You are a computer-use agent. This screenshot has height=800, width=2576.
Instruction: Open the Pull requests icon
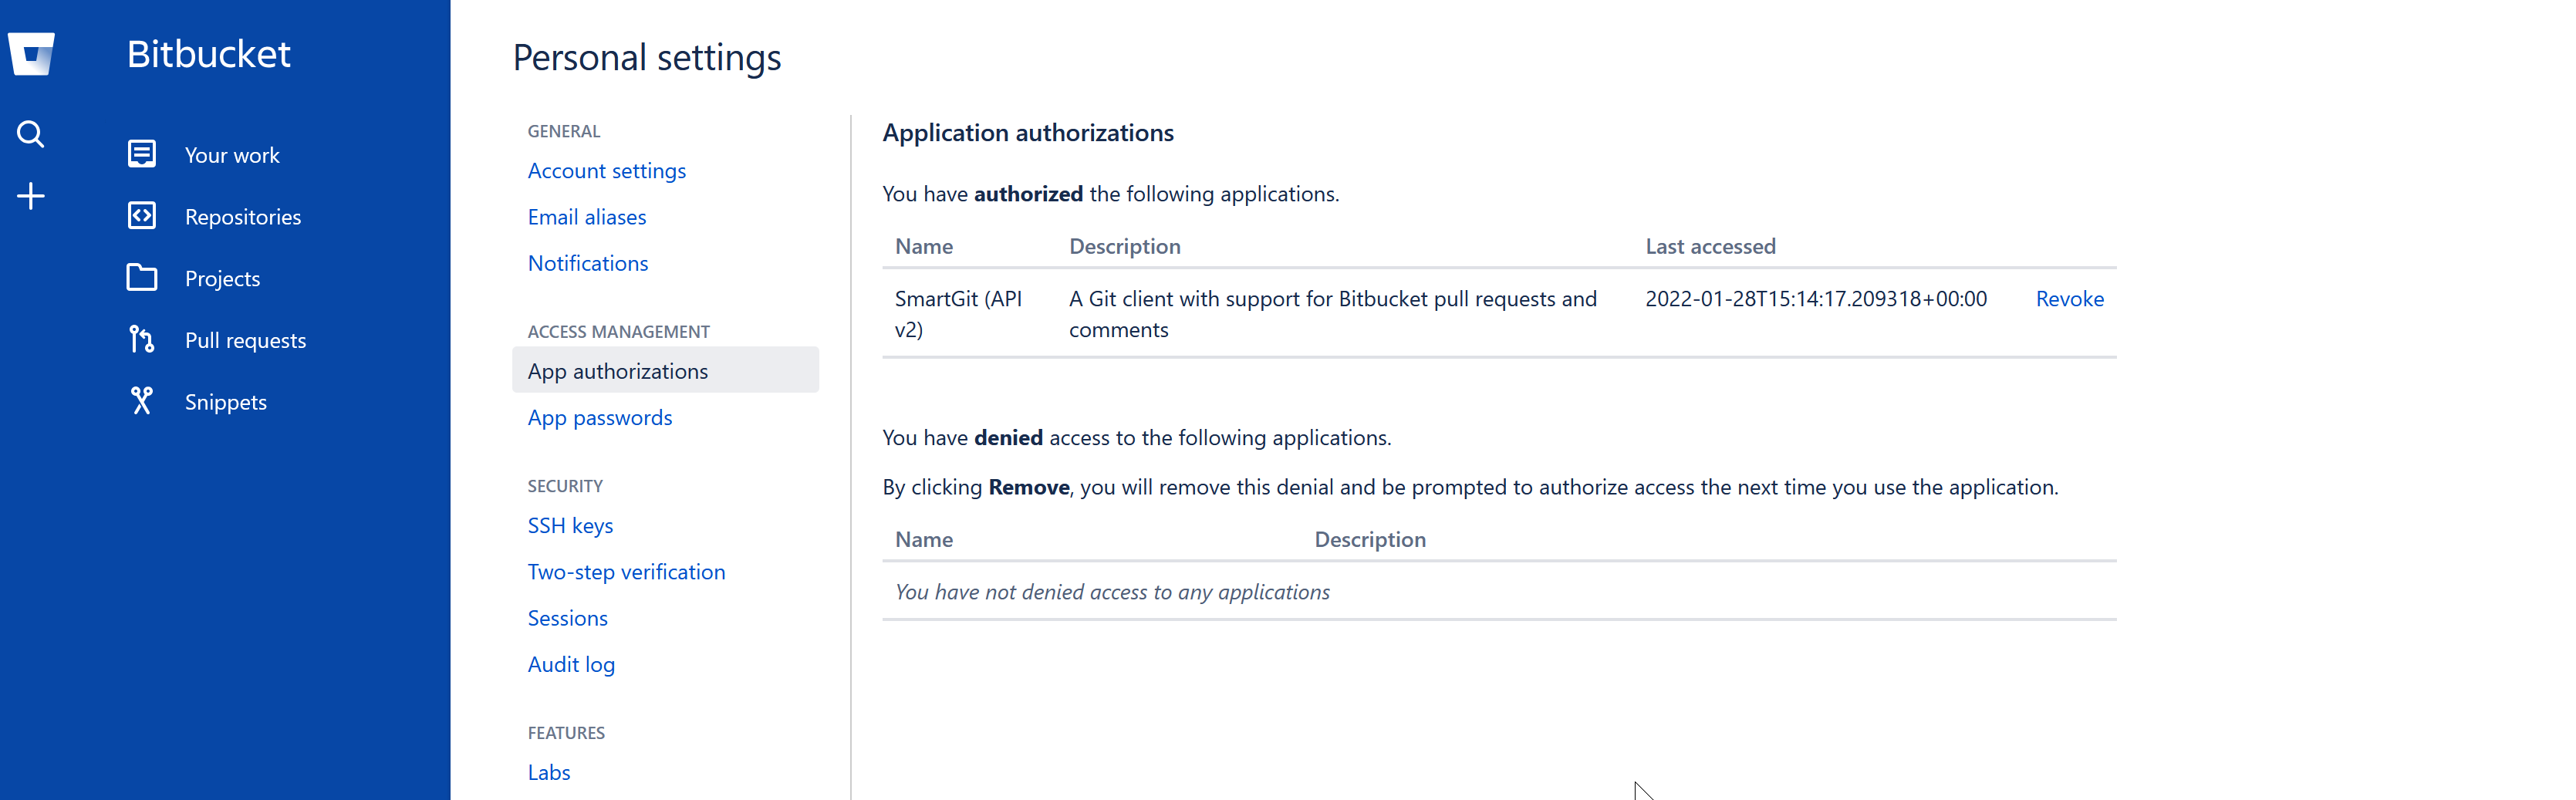(x=142, y=340)
